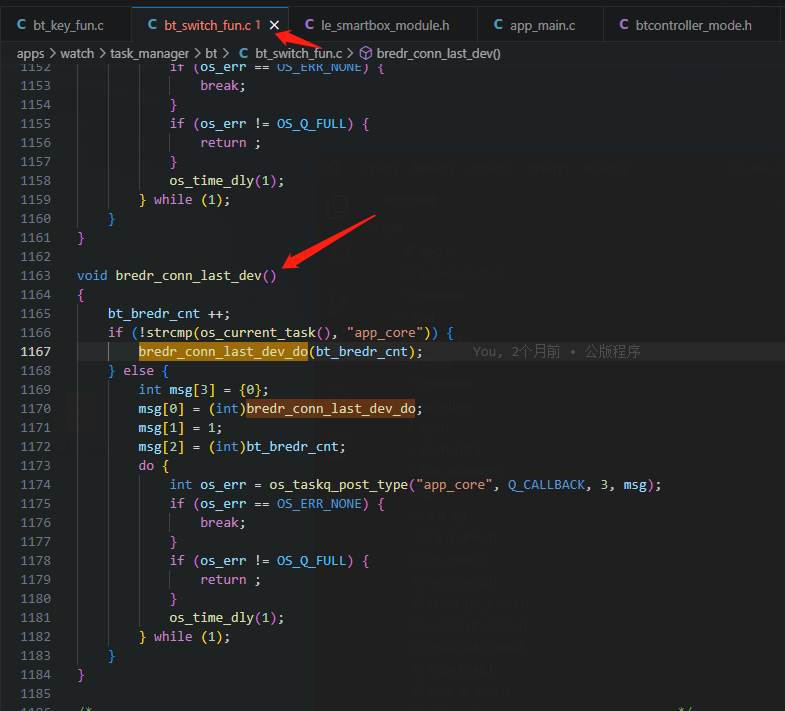Screen dimensions: 785x711
Task: Click 'return ;' on line 1179
Action: pos(230,580)
